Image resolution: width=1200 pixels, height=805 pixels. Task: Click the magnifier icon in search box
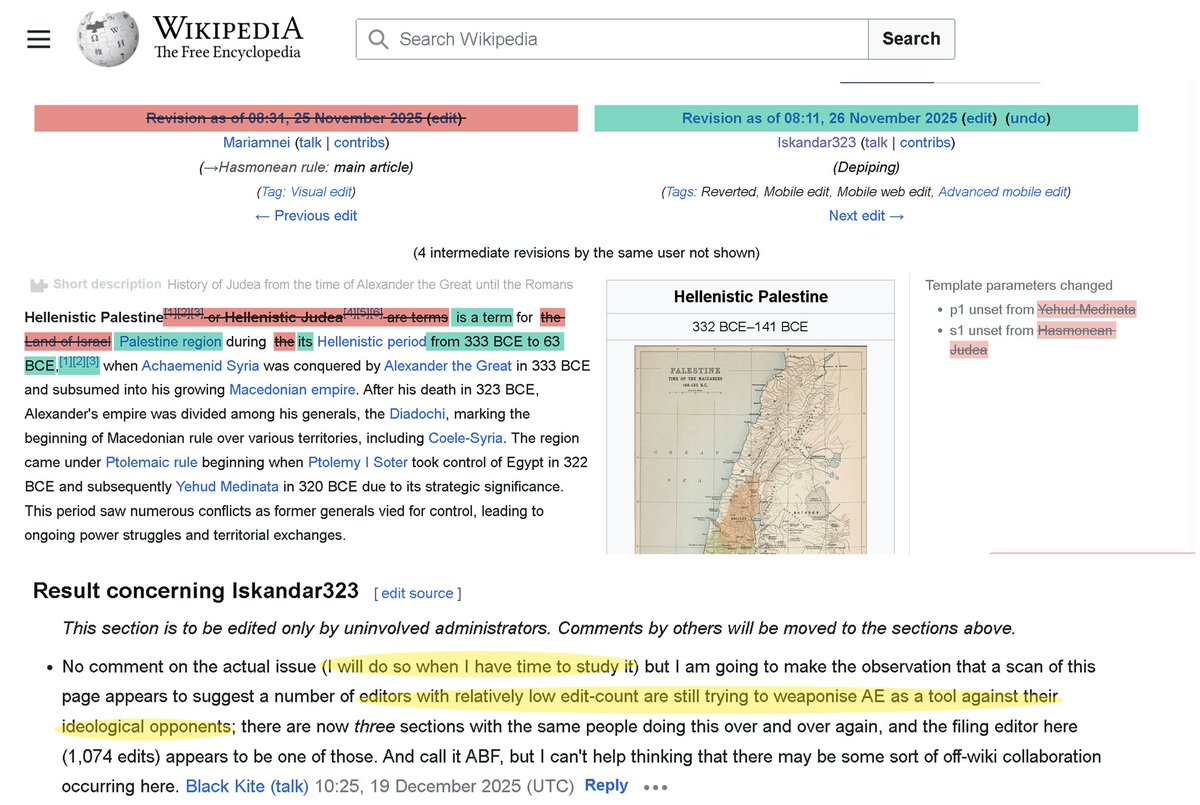[x=378, y=39]
